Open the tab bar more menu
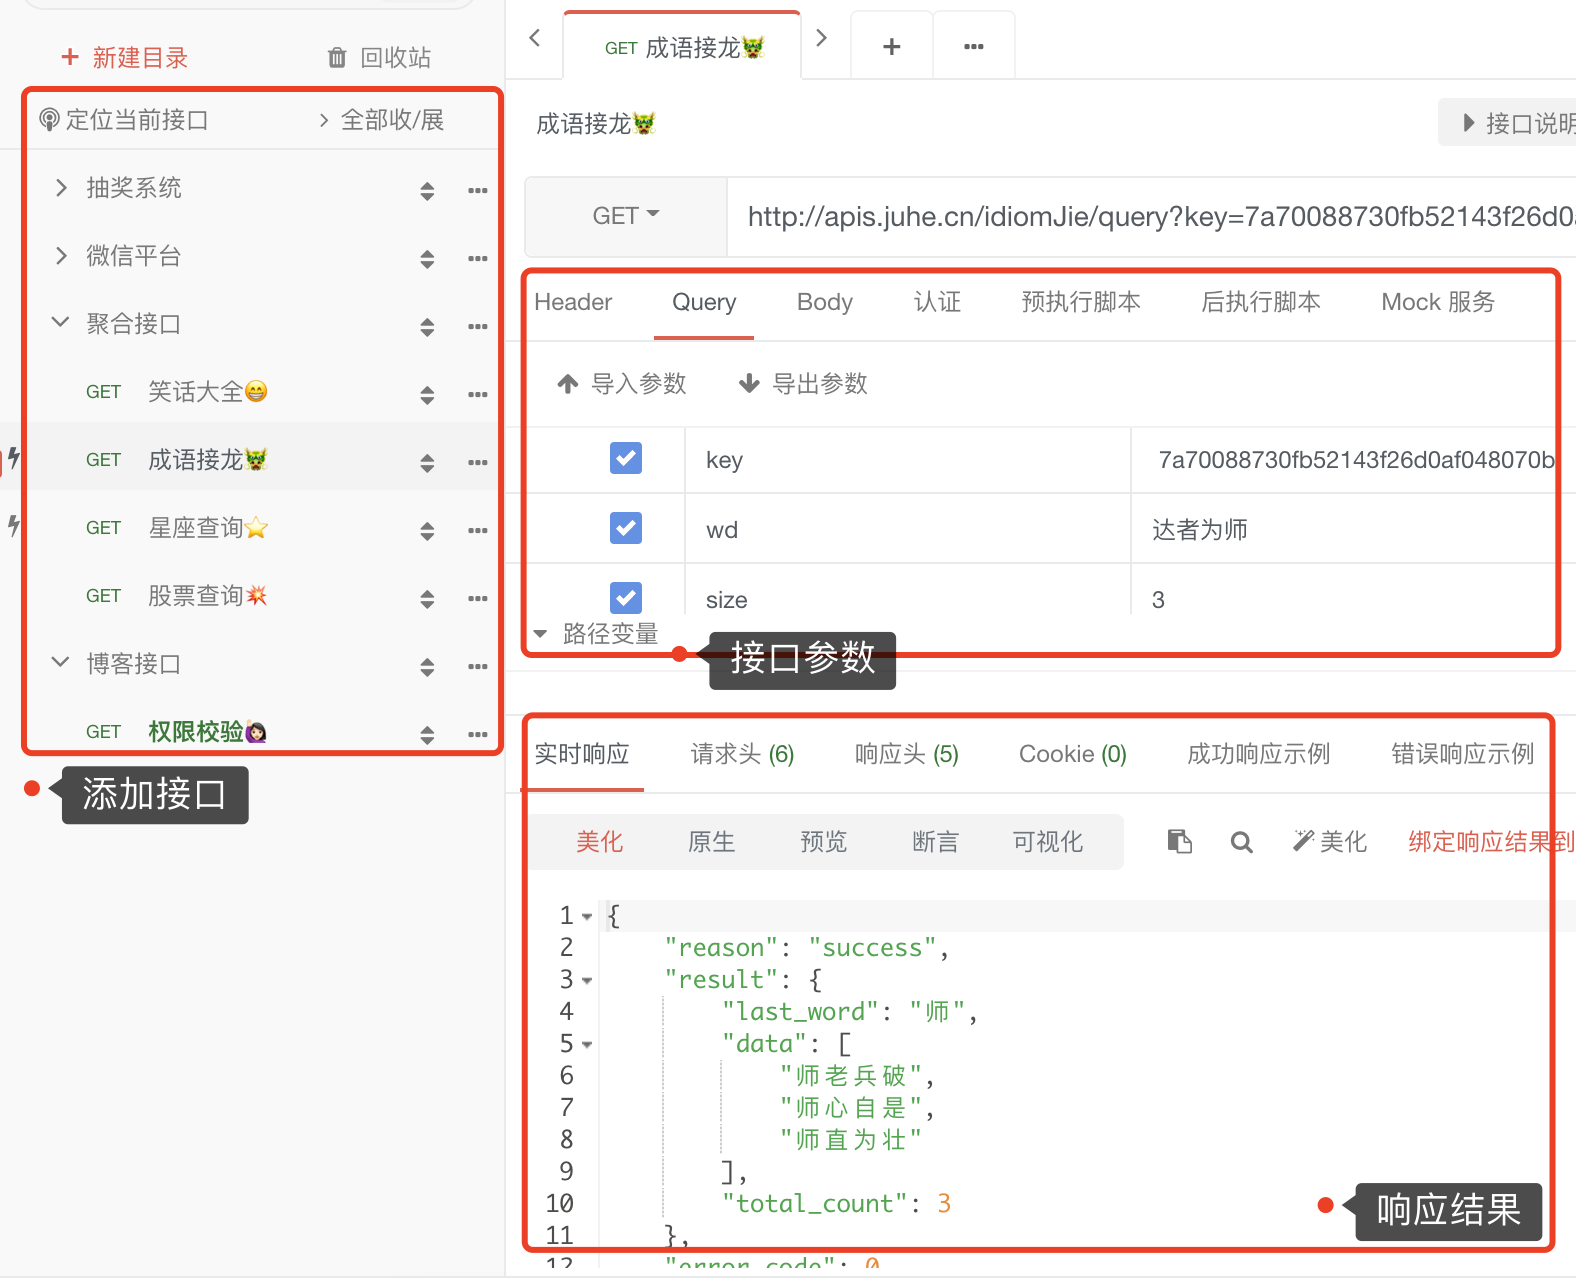This screenshot has width=1576, height=1278. pyautogui.click(x=974, y=46)
